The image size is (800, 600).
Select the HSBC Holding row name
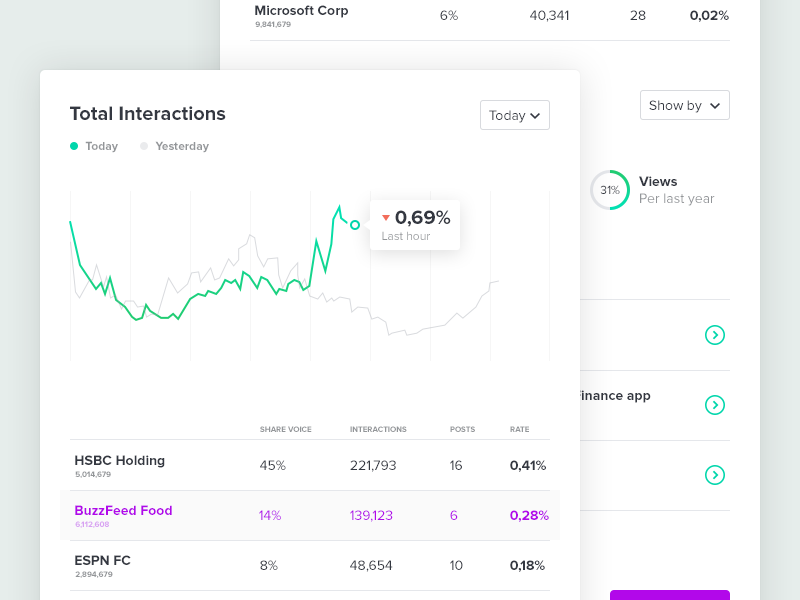coord(119,461)
